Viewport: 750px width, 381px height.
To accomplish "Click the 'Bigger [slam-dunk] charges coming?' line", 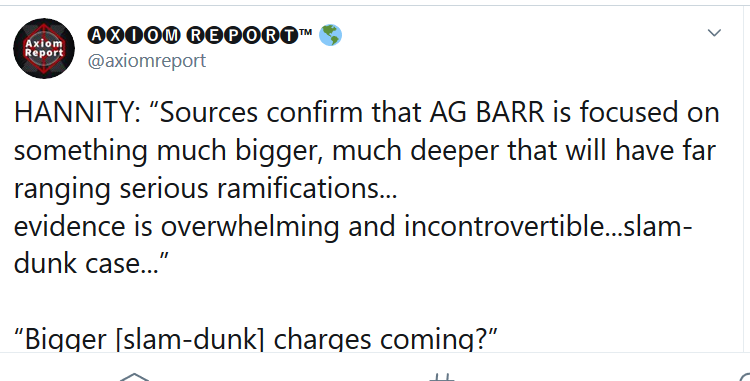I will (256, 339).
